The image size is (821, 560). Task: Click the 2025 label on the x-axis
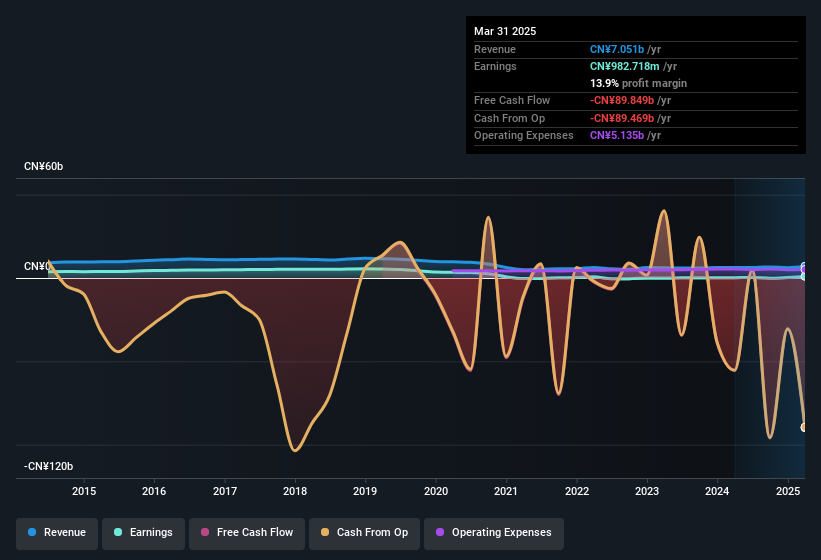tap(788, 491)
